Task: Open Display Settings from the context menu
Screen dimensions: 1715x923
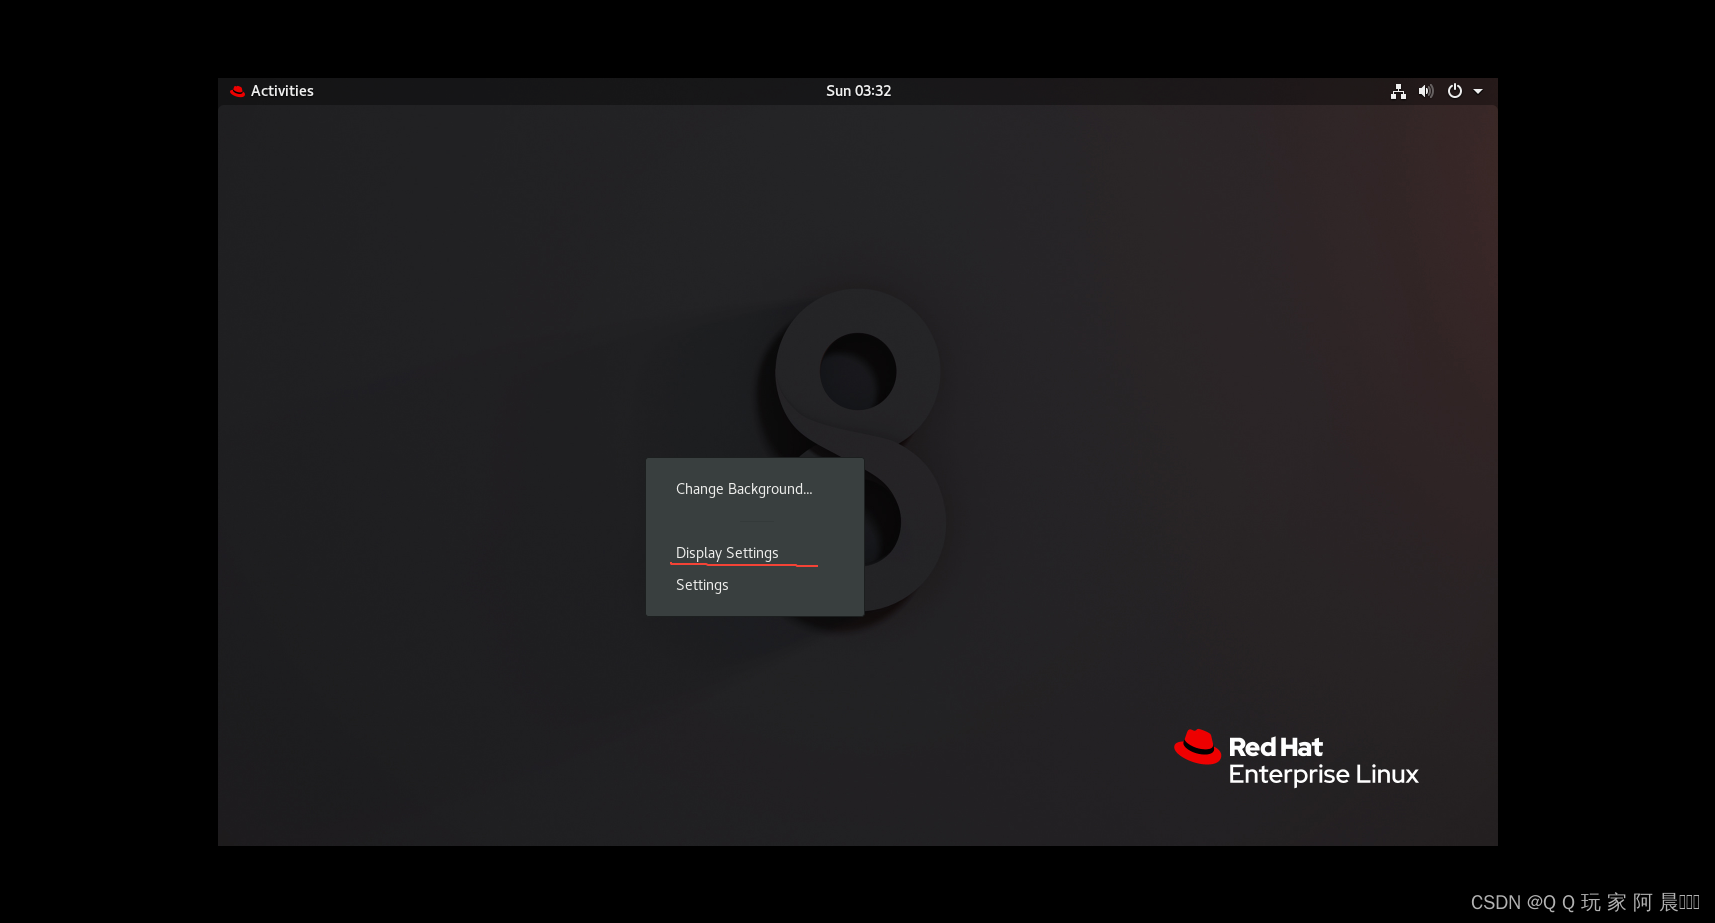Action: [727, 552]
